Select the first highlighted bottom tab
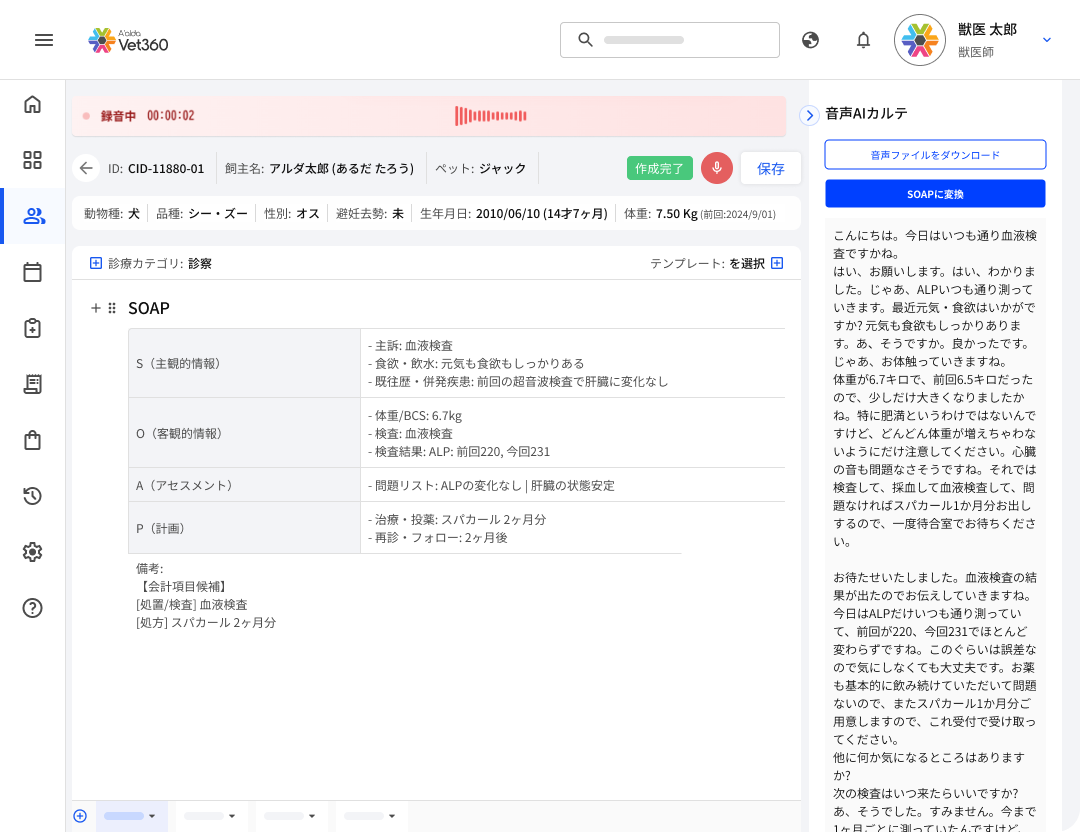Image resolution: width=1080 pixels, height=832 pixels. (132, 816)
